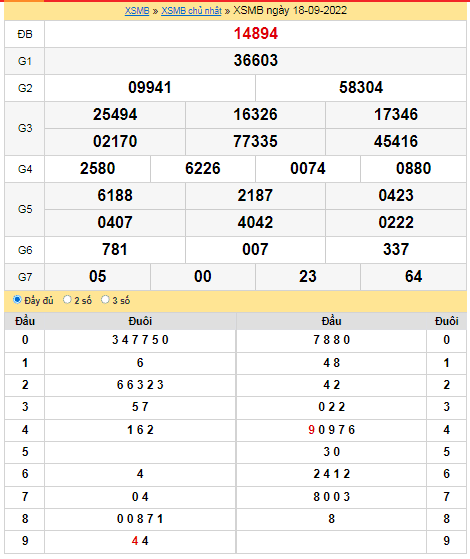Click G3 result 77335
The width and height of the screenshot is (470, 559).
(x=255, y=142)
